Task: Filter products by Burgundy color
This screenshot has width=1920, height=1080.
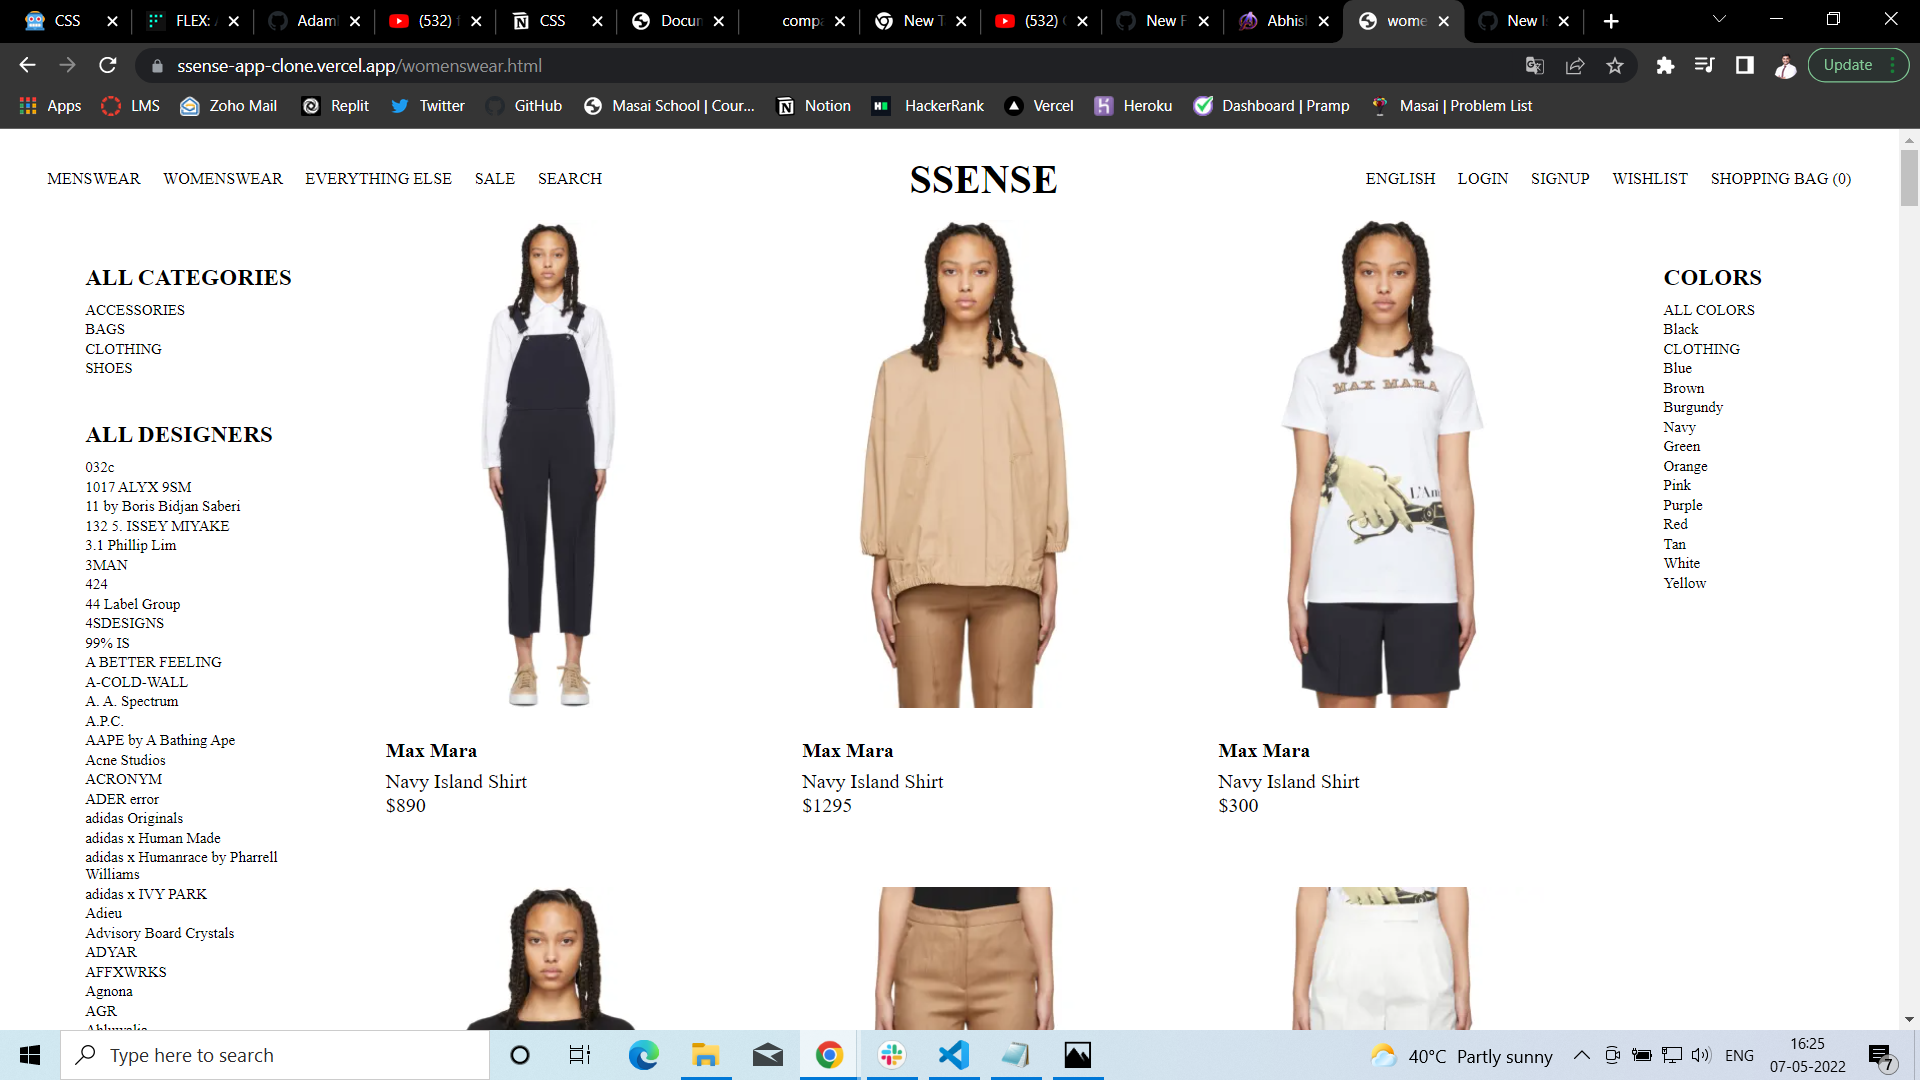Action: click(x=1693, y=407)
